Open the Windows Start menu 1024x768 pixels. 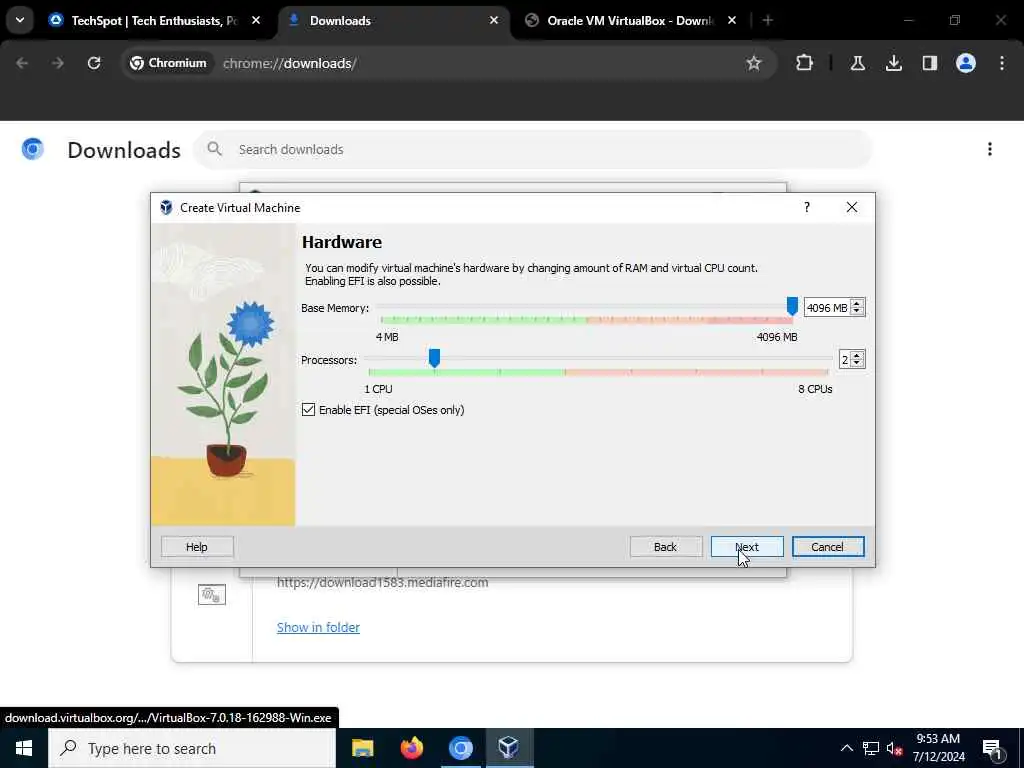click(24, 748)
